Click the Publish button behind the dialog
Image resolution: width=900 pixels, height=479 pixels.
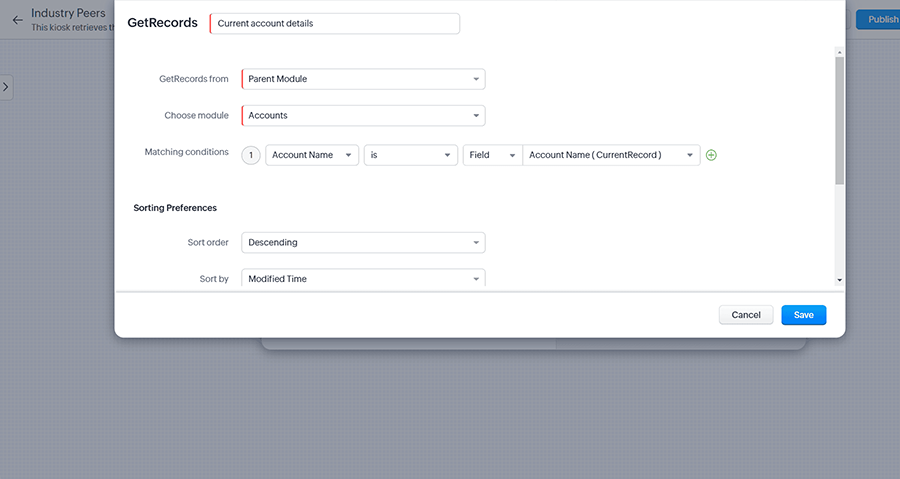pyautogui.click(x=878, y=20)
